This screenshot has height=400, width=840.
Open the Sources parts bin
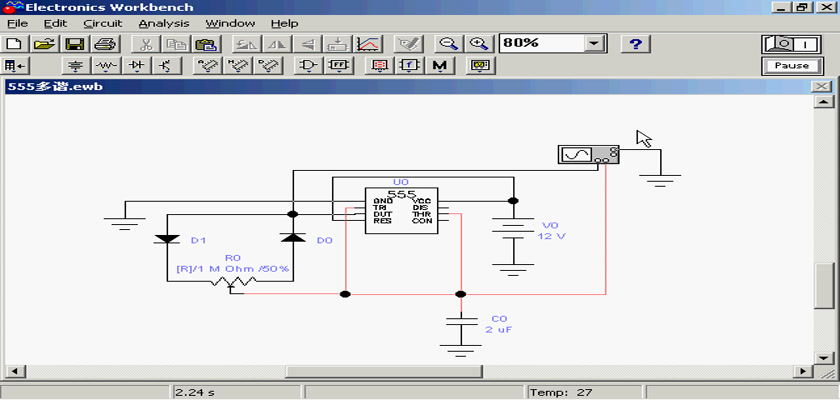point(77,66)
